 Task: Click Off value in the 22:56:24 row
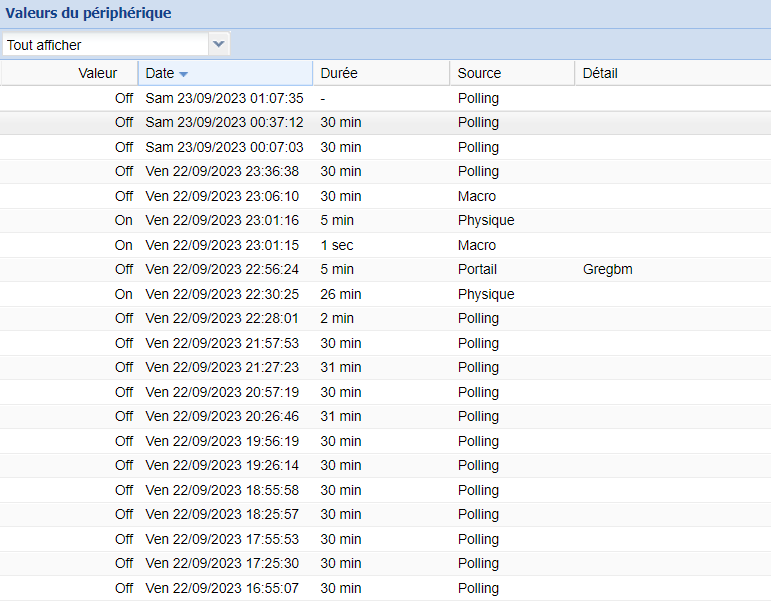click(124, 270)
